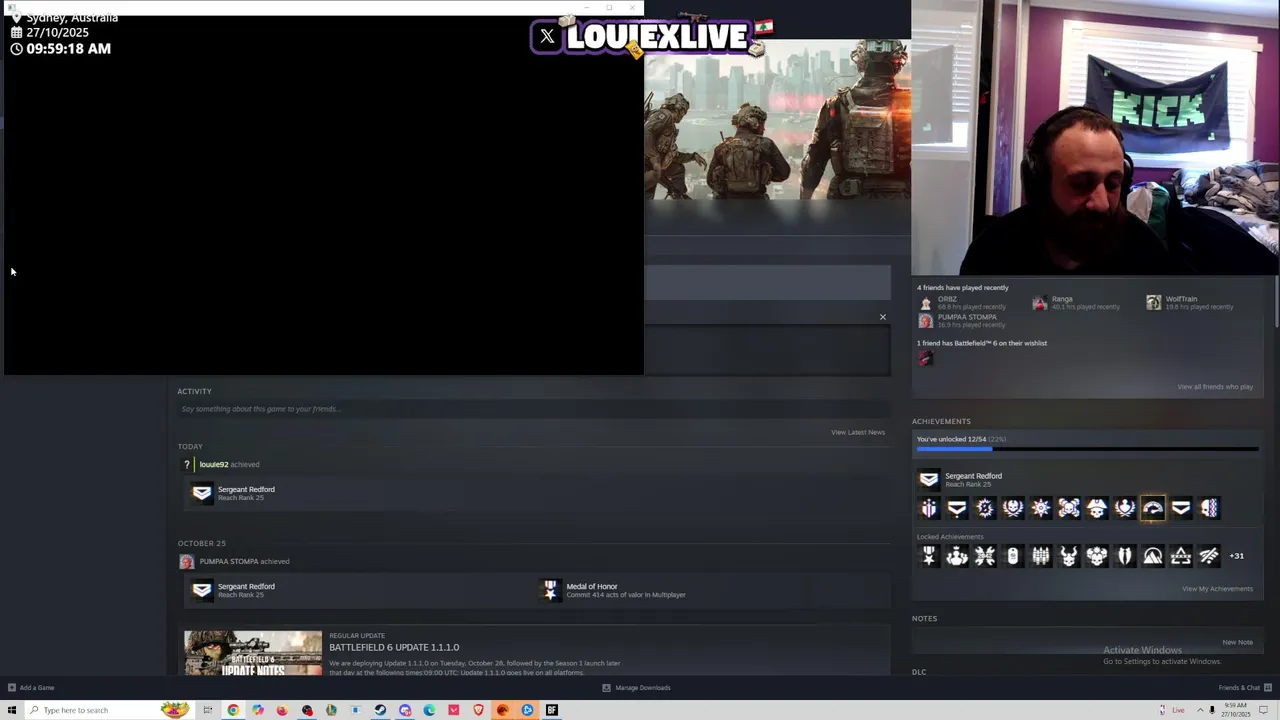Click the activity message input field
This screenshot has height=720, width=1280.
coord(533,409)
